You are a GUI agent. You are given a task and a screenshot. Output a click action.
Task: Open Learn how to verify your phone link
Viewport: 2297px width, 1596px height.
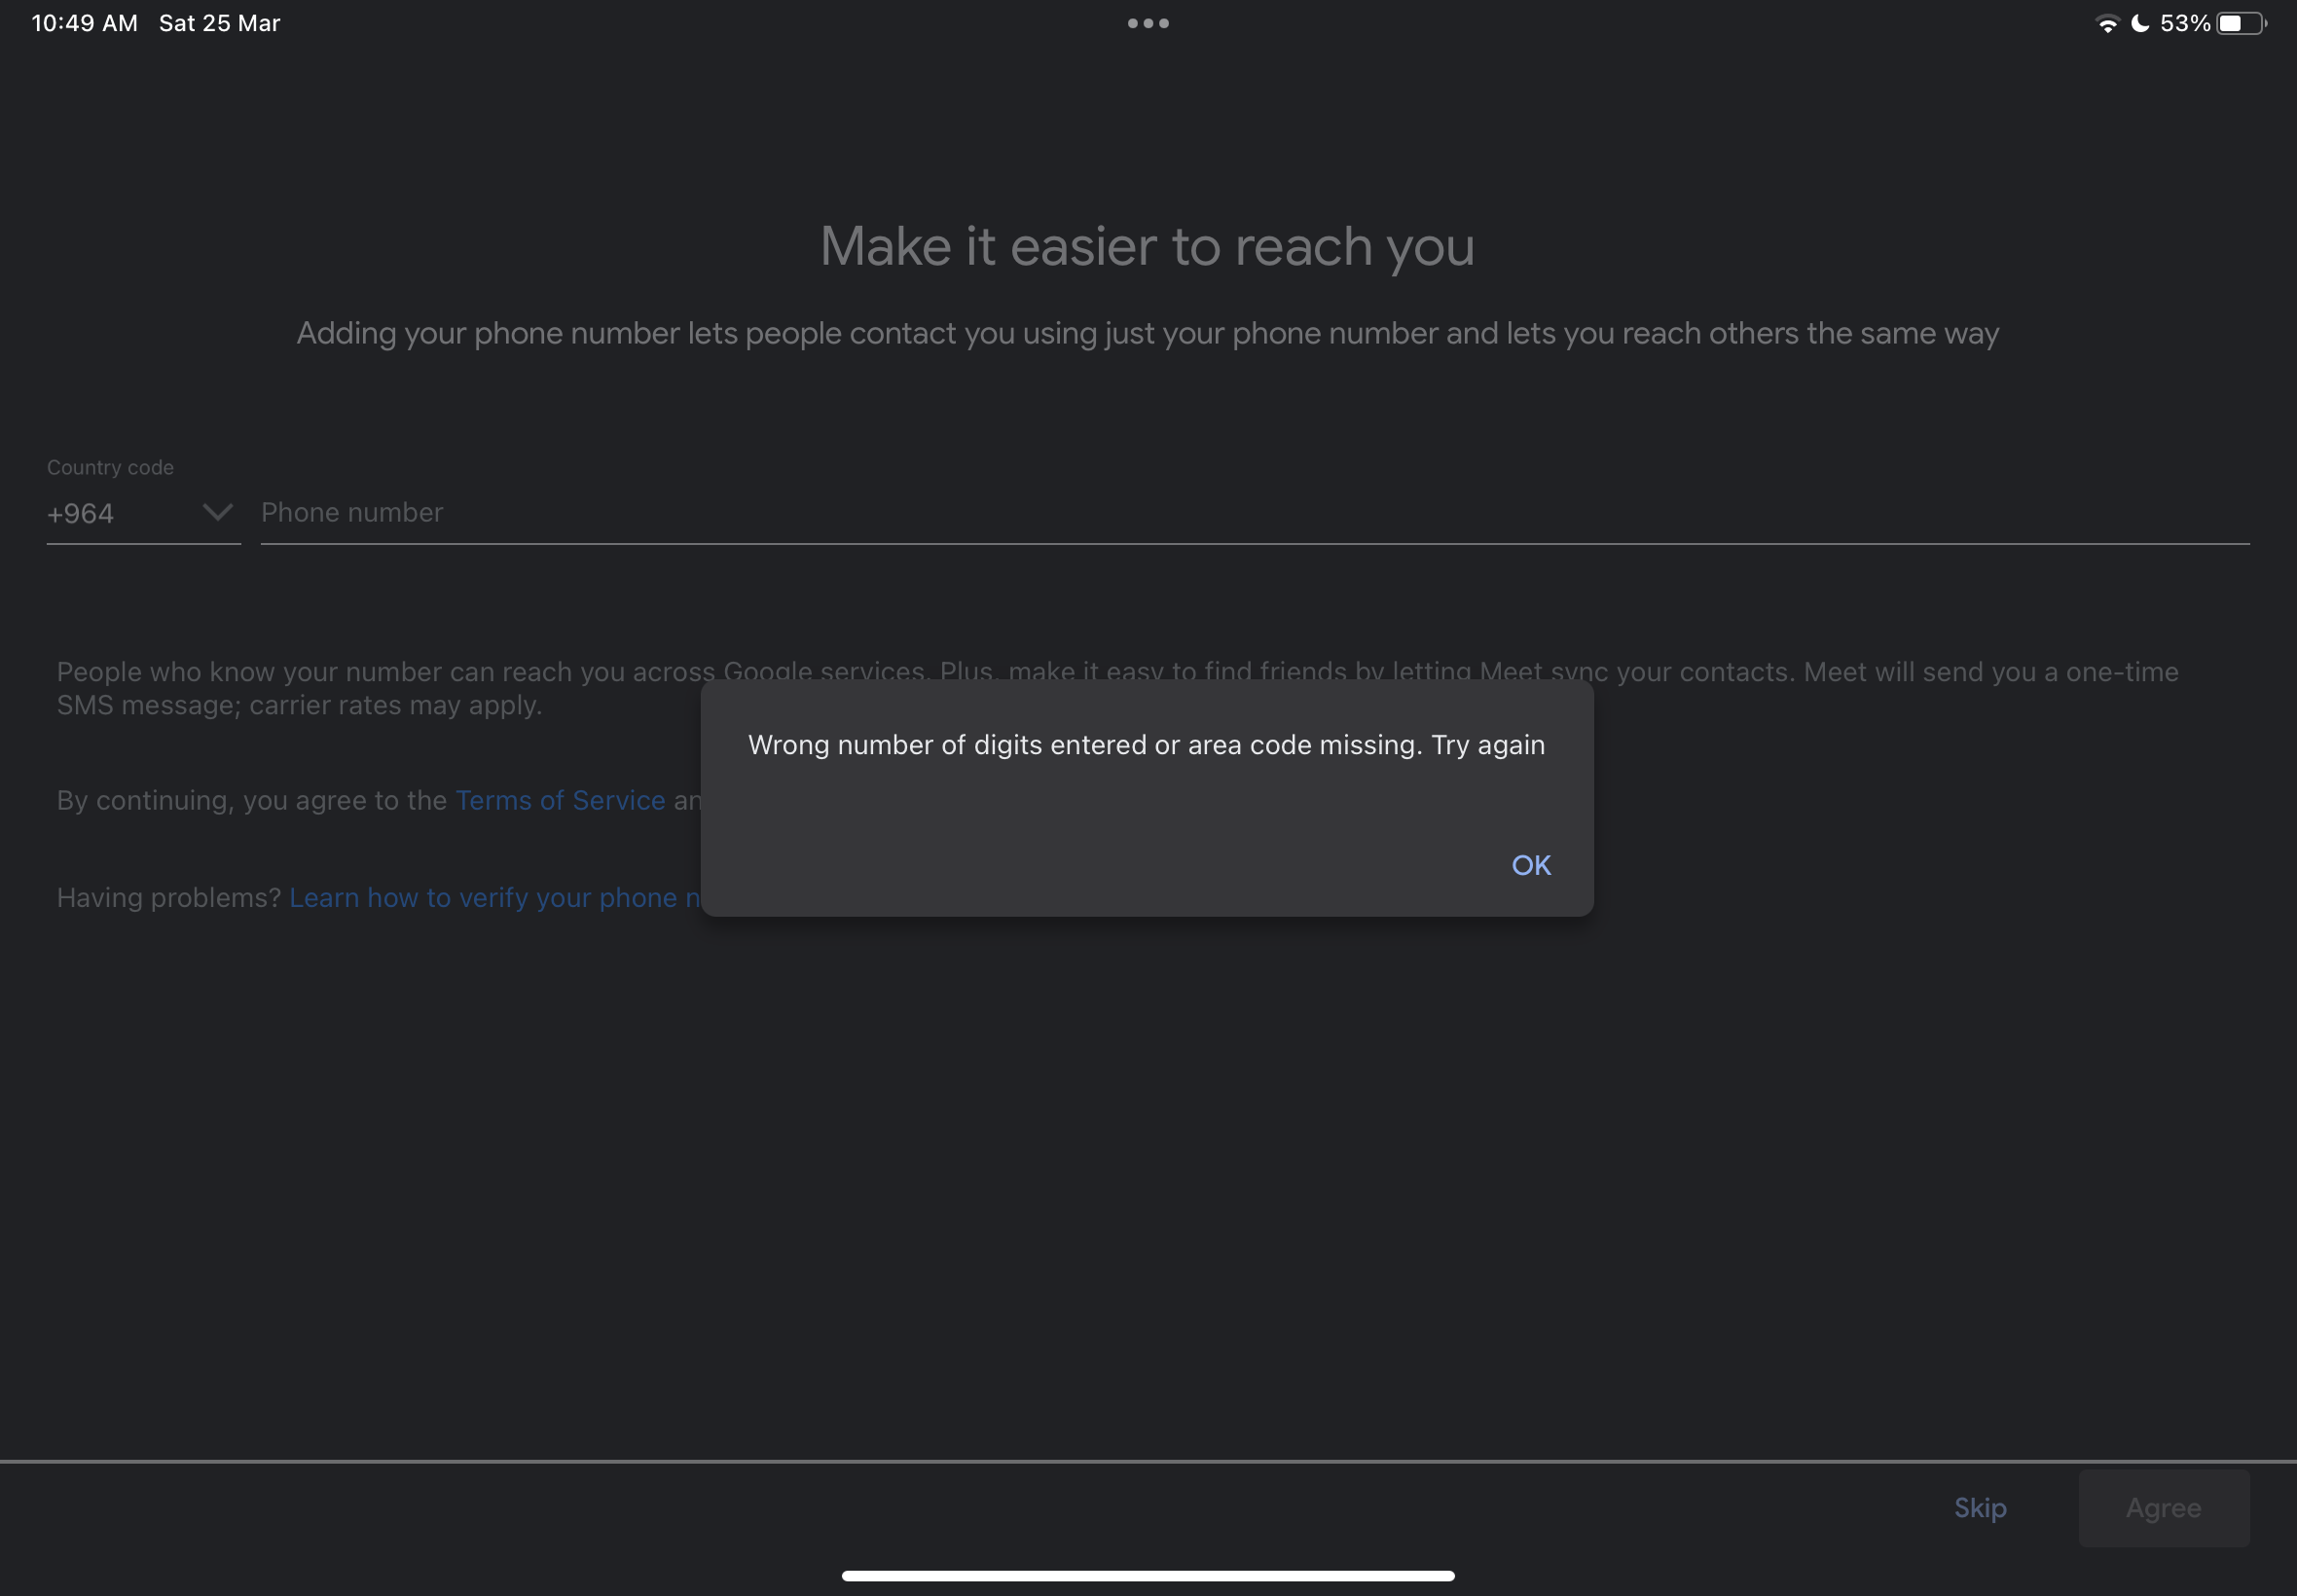click(495, 897)
